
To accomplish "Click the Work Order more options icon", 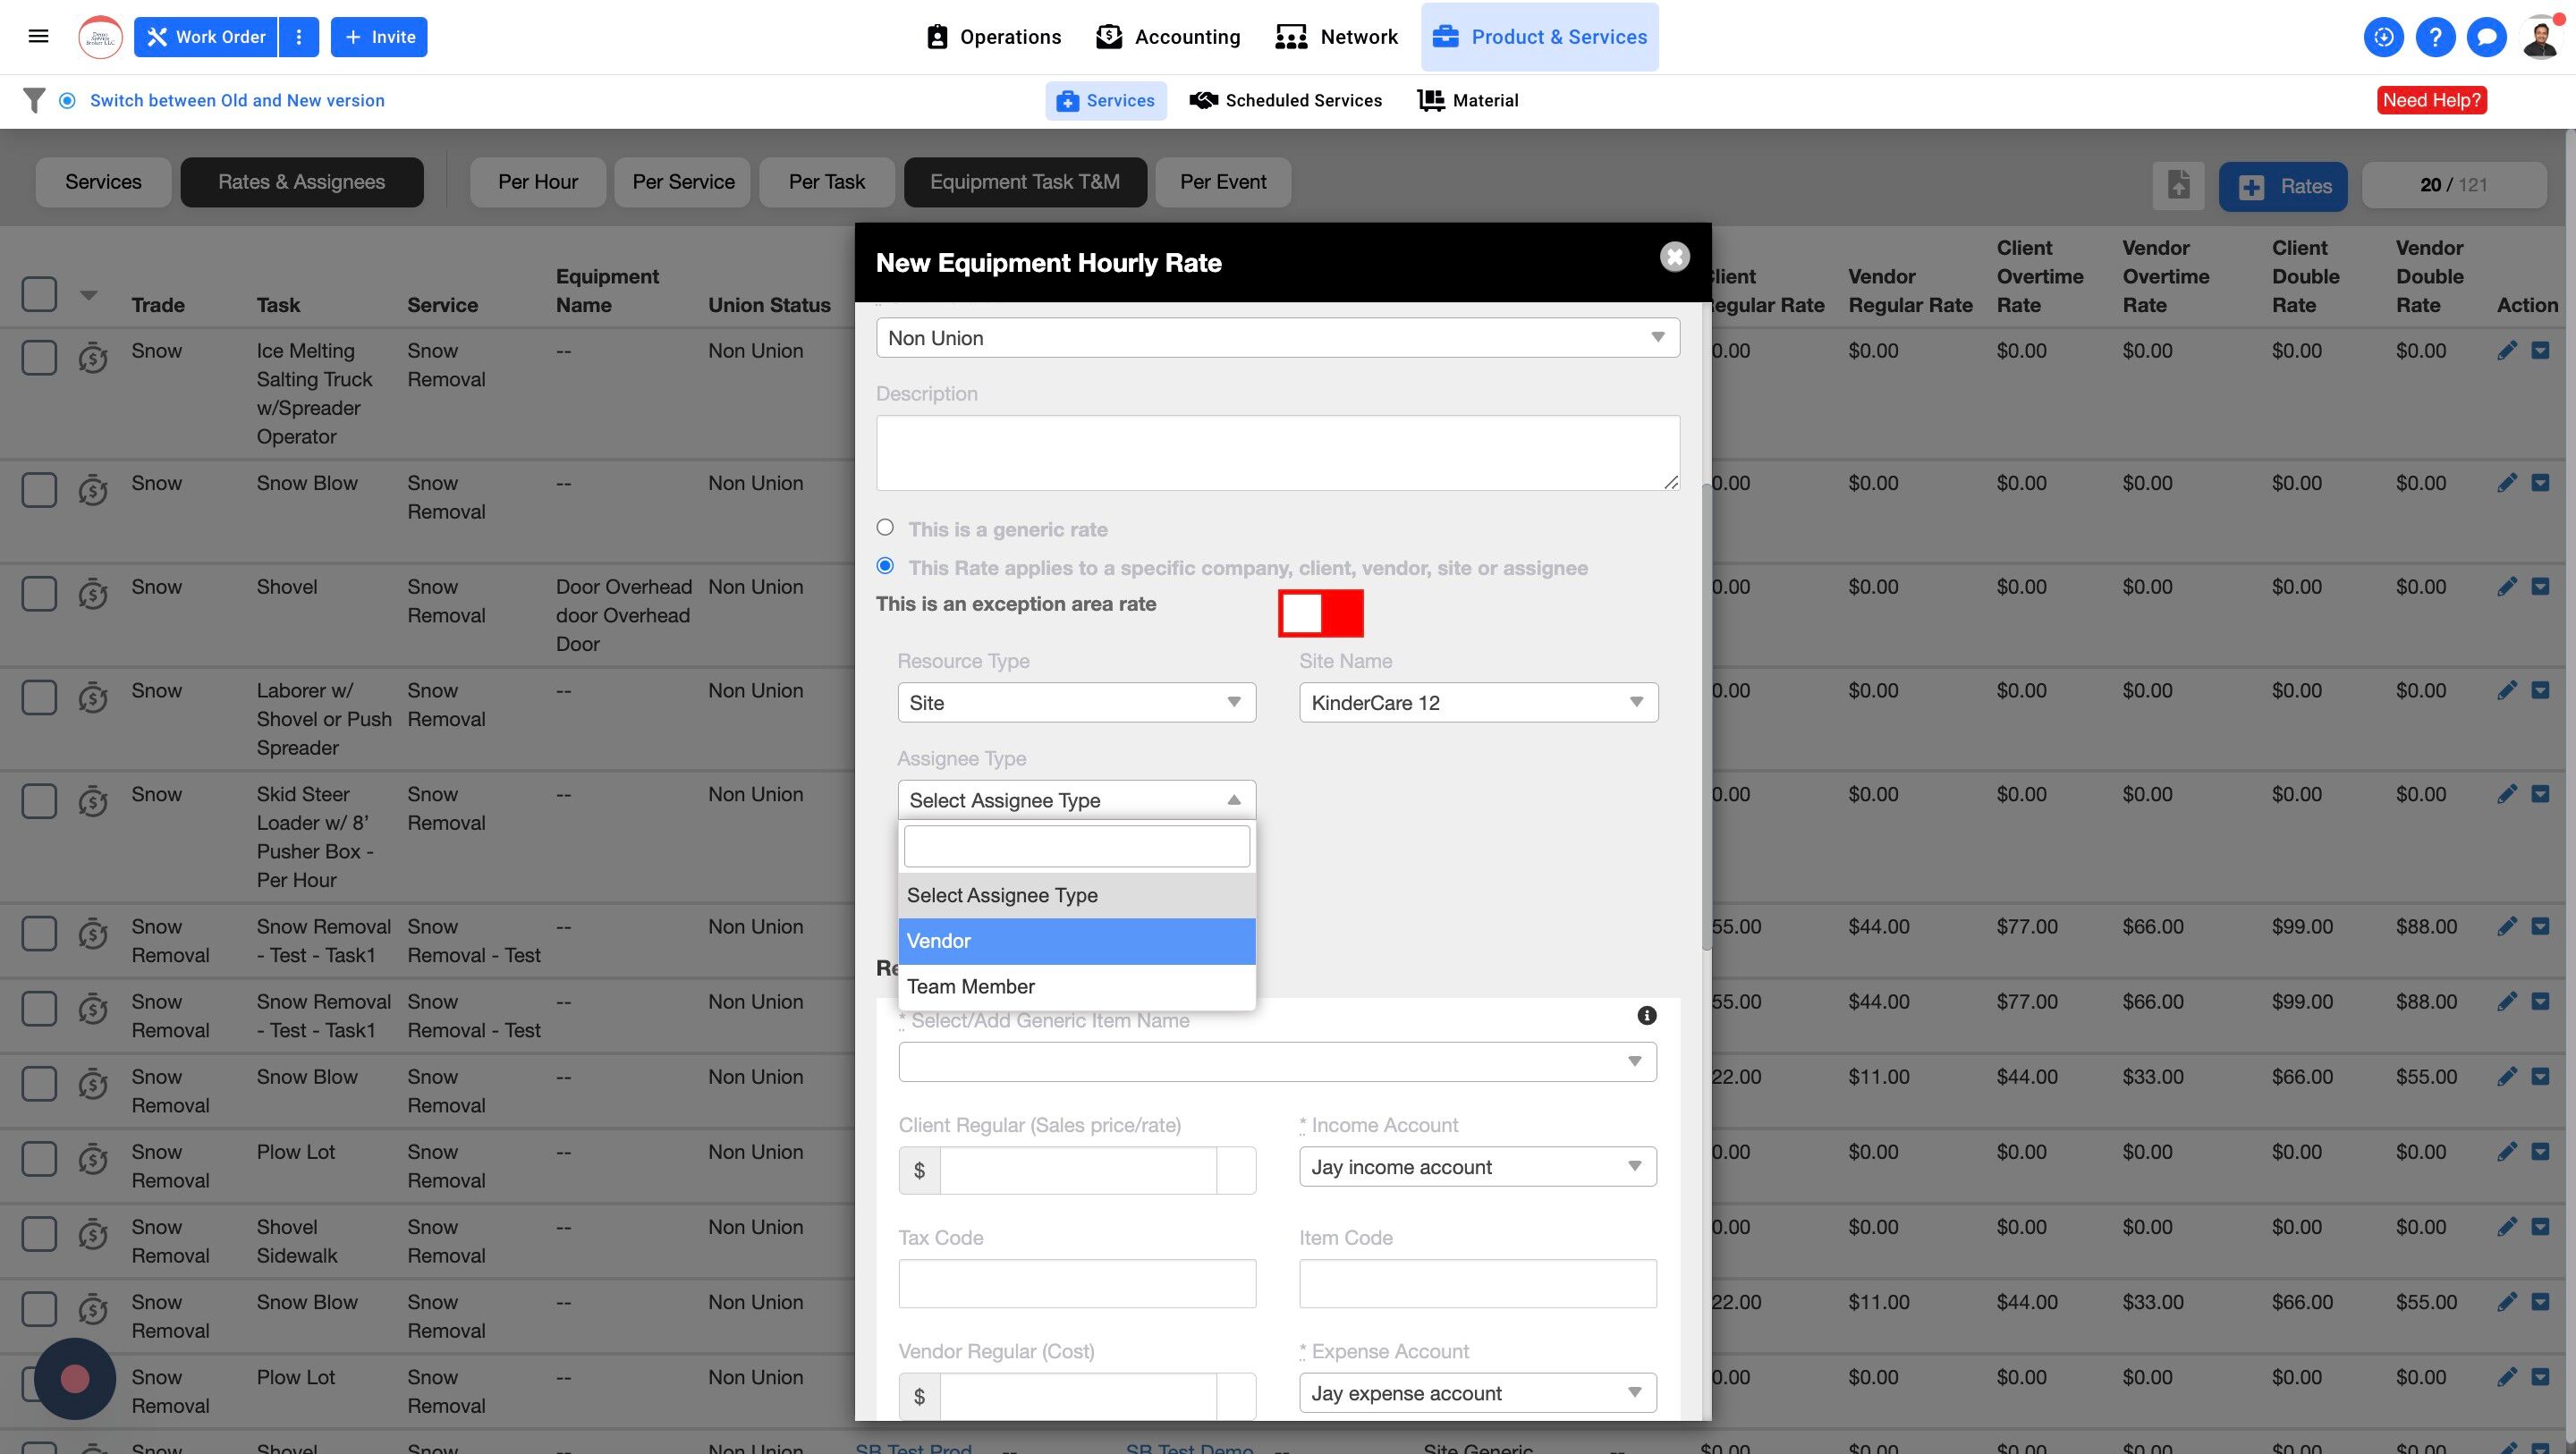I will pos(298,37).
